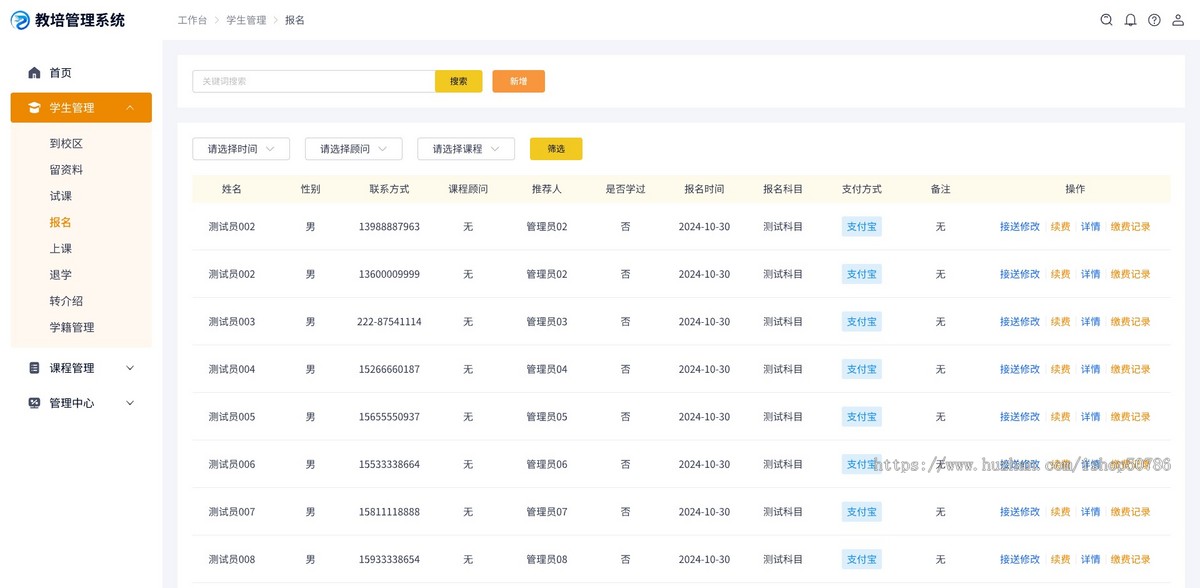The image size is (1200, 588).
Task: Click the 联系方式 column header
Action: click(x=389, y=189)
